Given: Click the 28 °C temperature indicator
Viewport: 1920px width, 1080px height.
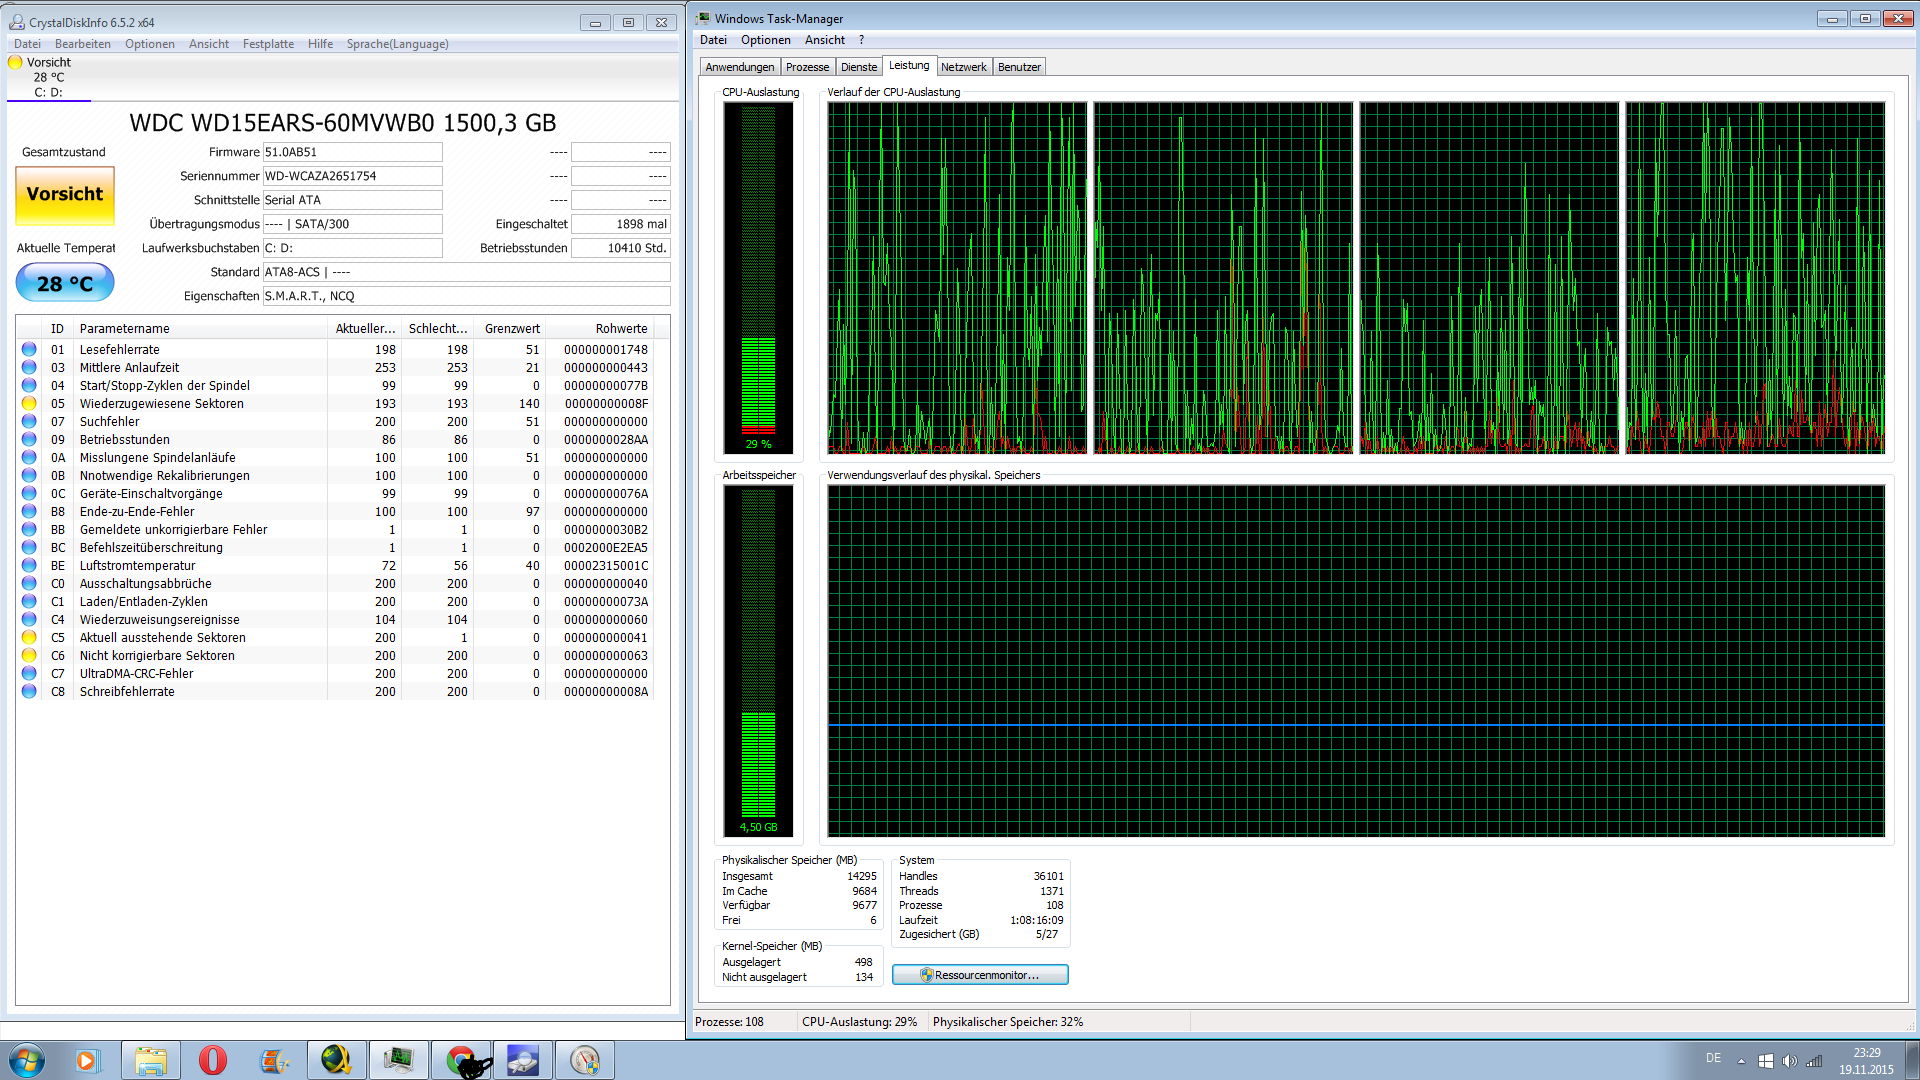Looking at the screenshot, I should point(65,284).
